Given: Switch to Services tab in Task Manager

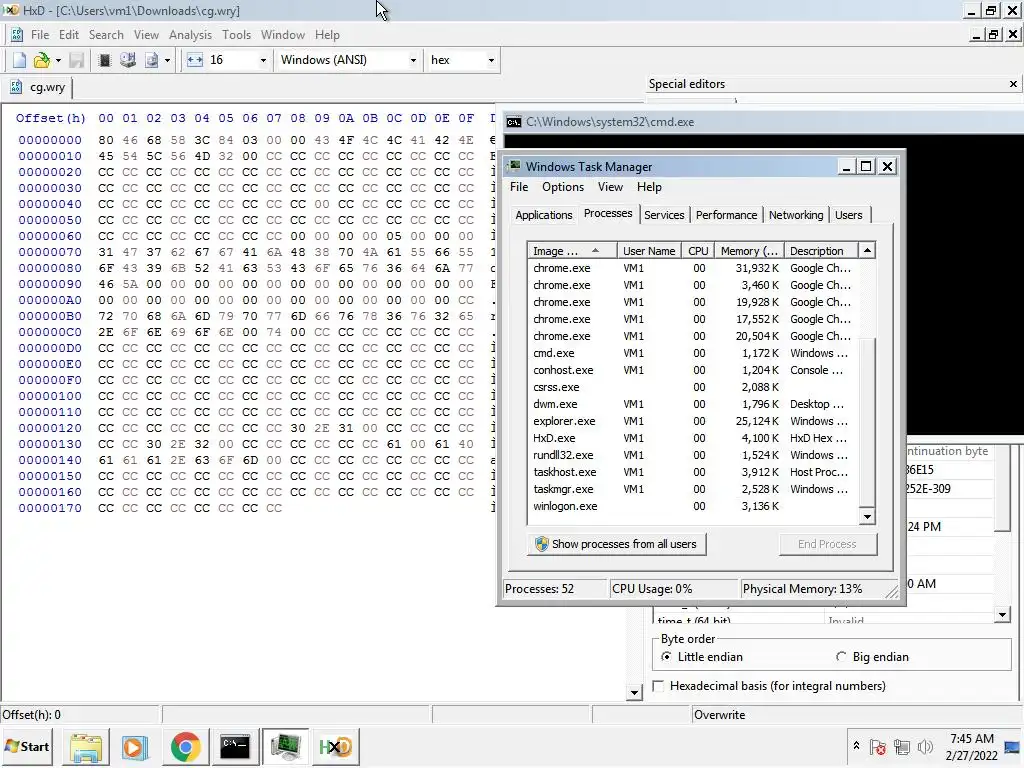Looking at the screenshot, I should [664, 215].
